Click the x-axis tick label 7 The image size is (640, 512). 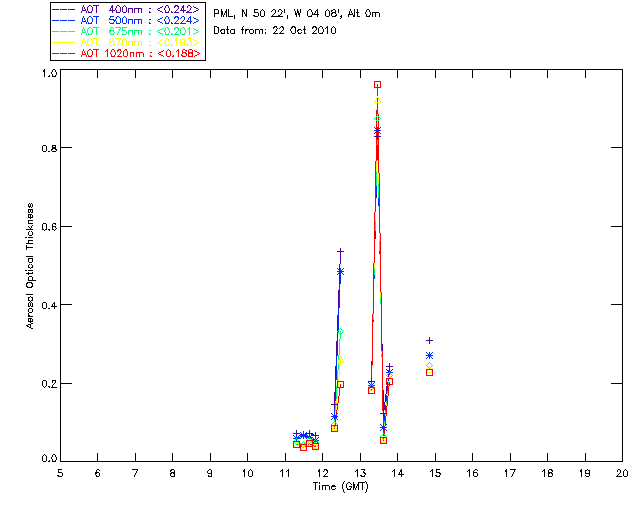point(135,473)
